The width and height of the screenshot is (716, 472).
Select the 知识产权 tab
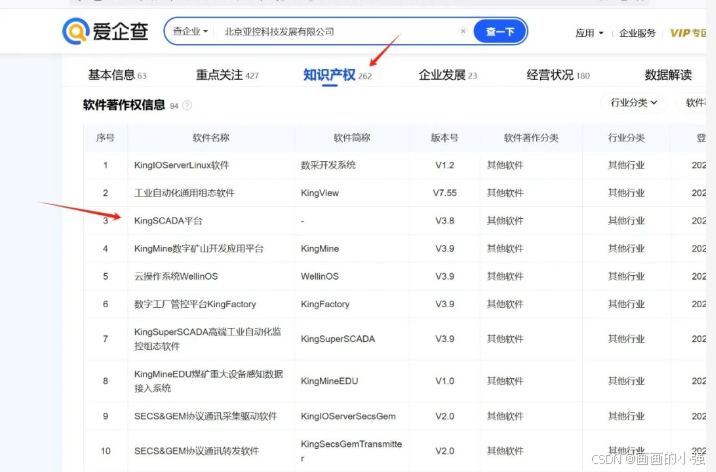coord(337,75)
